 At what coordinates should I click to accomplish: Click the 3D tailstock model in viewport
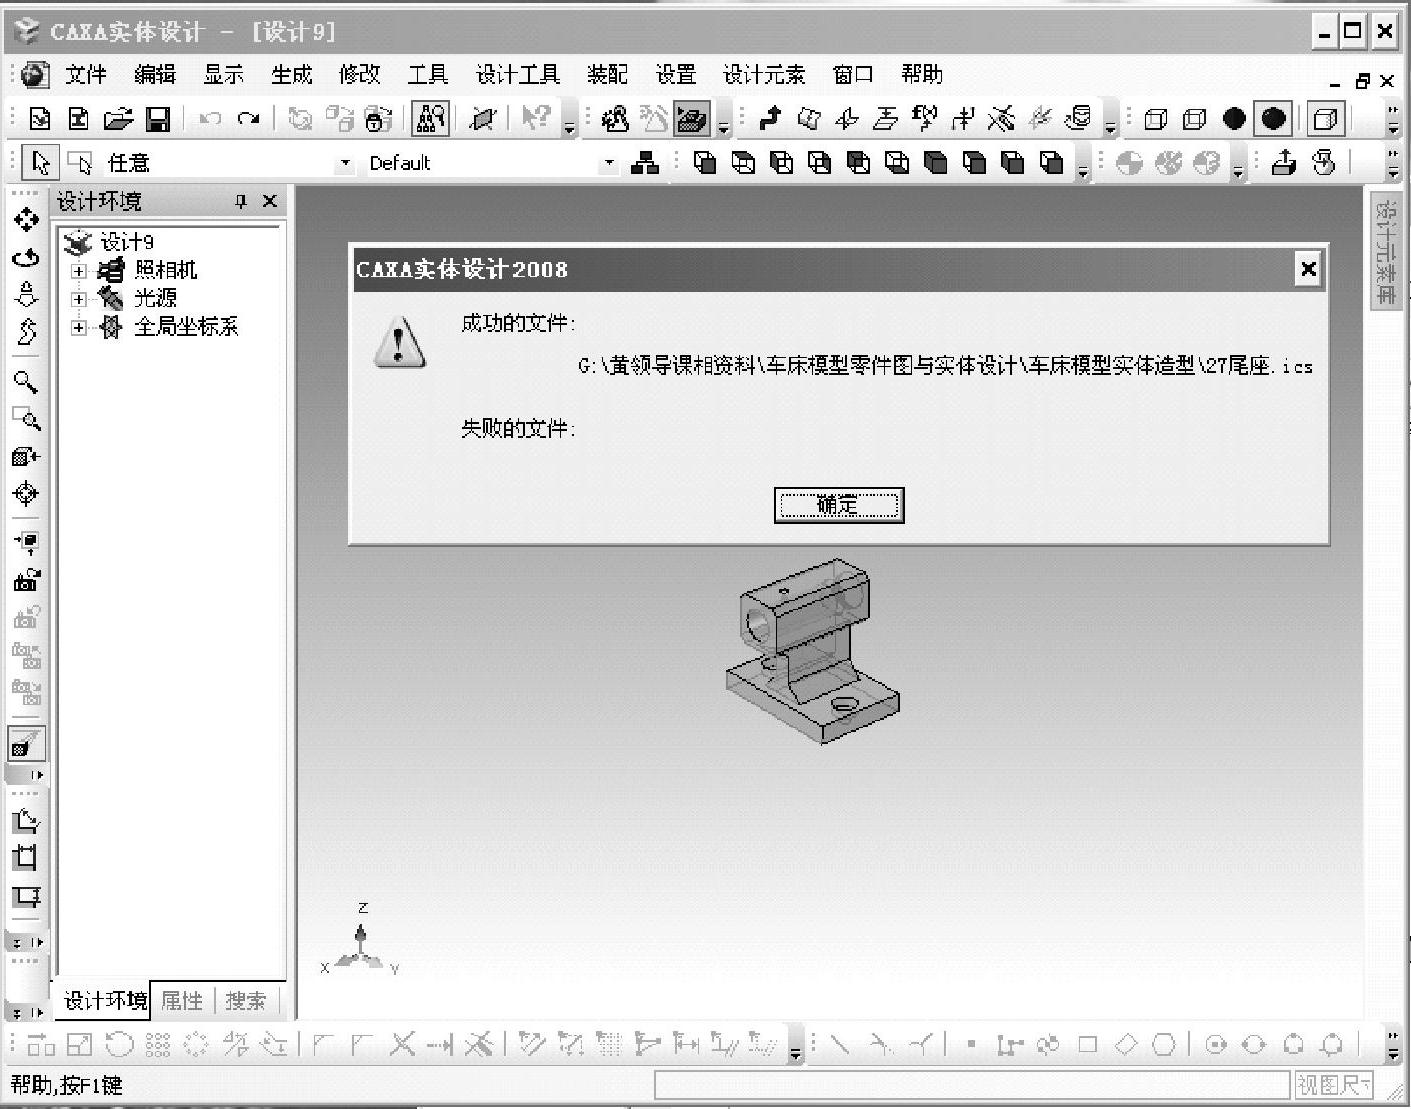click(811, 651)
